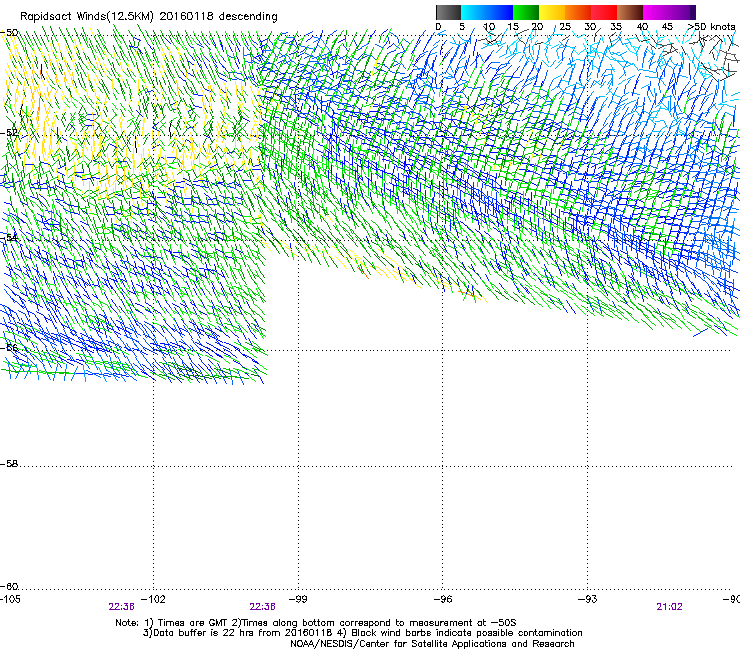Screen dimensions: 740x650
Task: Select the -56 latitude axis label
Action: (9, 347)
